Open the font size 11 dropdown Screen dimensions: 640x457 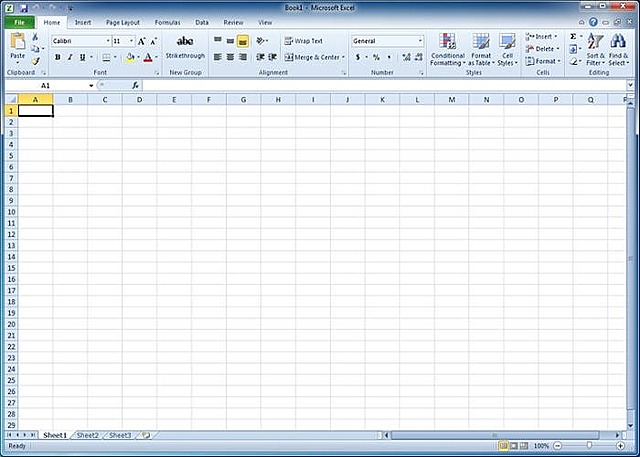pyautogui.click(x=131, y=41)
